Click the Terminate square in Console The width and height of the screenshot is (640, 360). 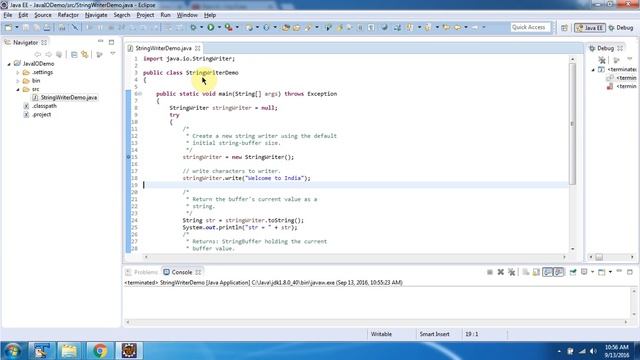(489, 272)
